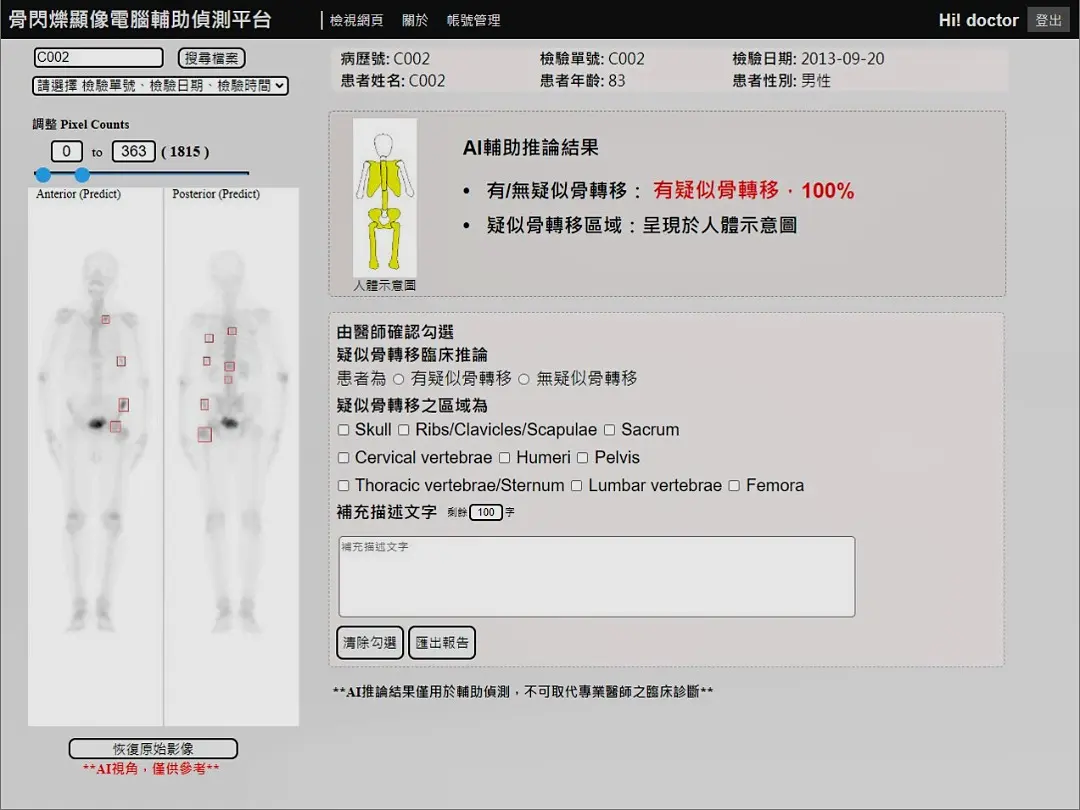The width and height of the screenshot is (1080, 810).
Task: Click the 登出 logout button
Action: click(x=1048, y=20)
